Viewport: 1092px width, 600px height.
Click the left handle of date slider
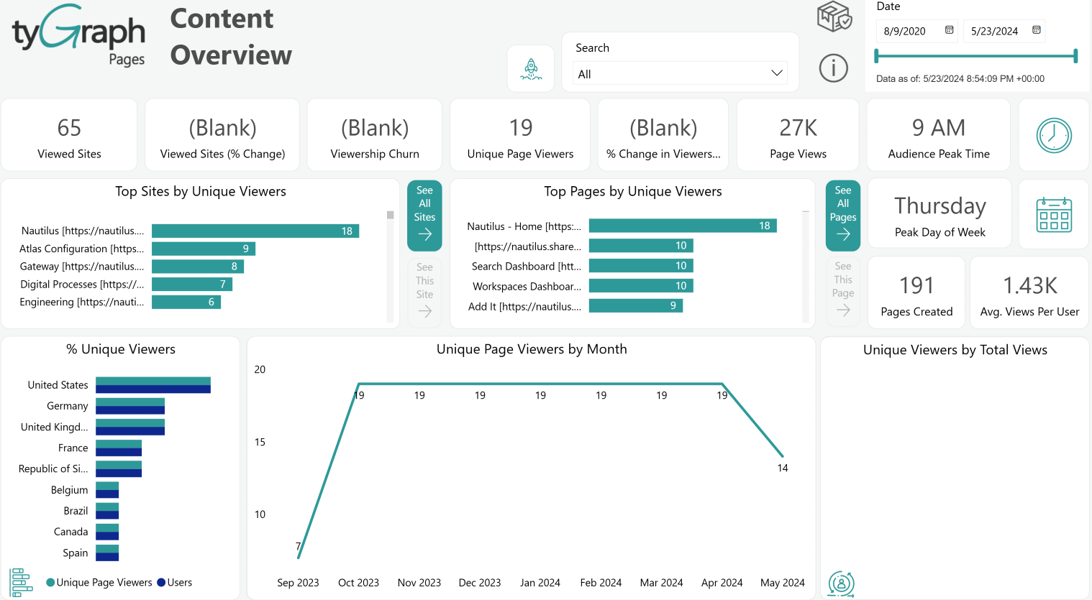[876, 55]
